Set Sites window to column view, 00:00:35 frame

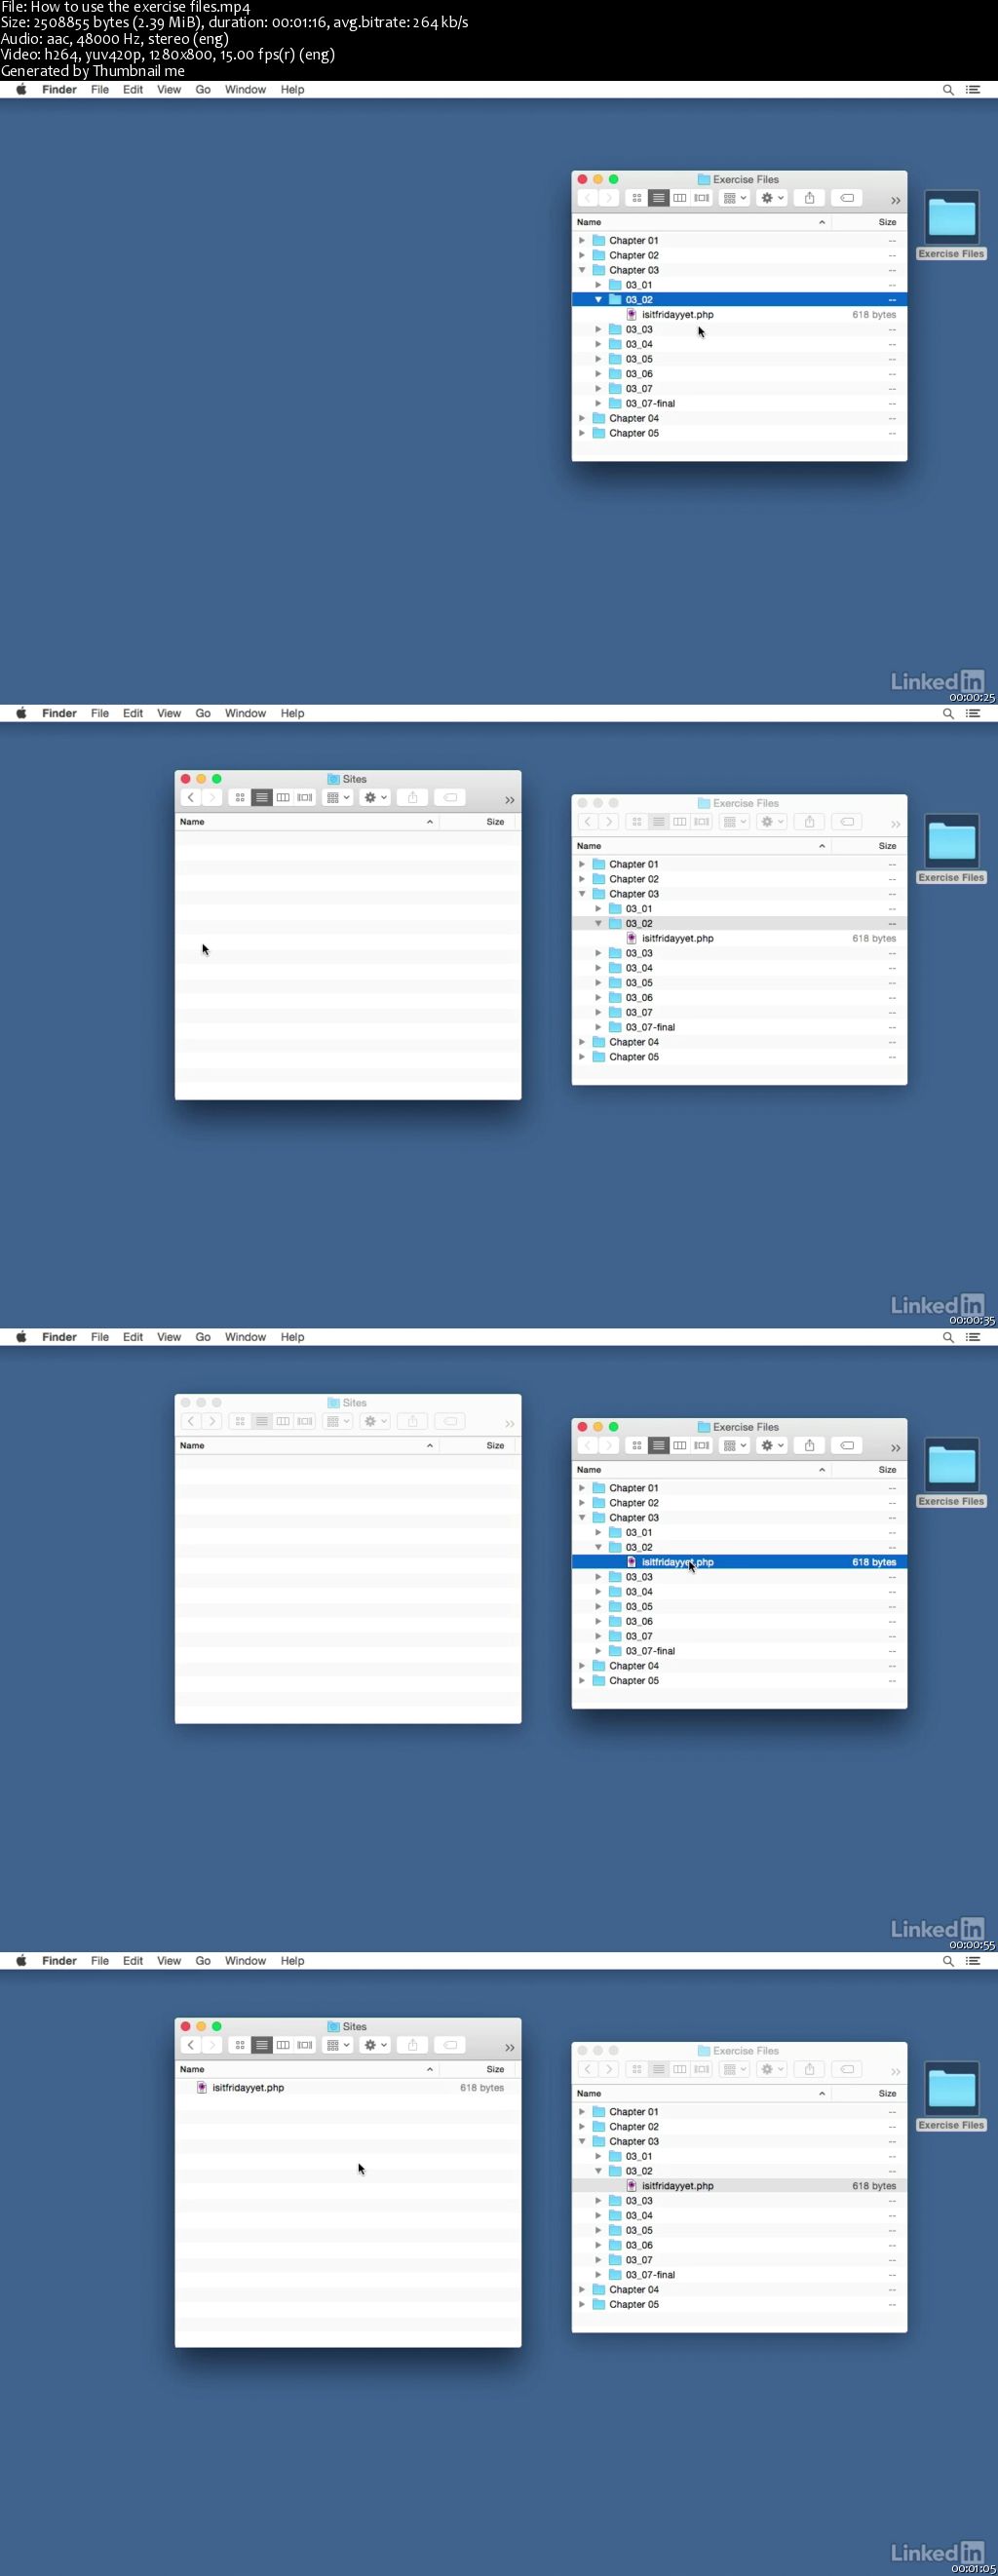click(x=283, y=797)
